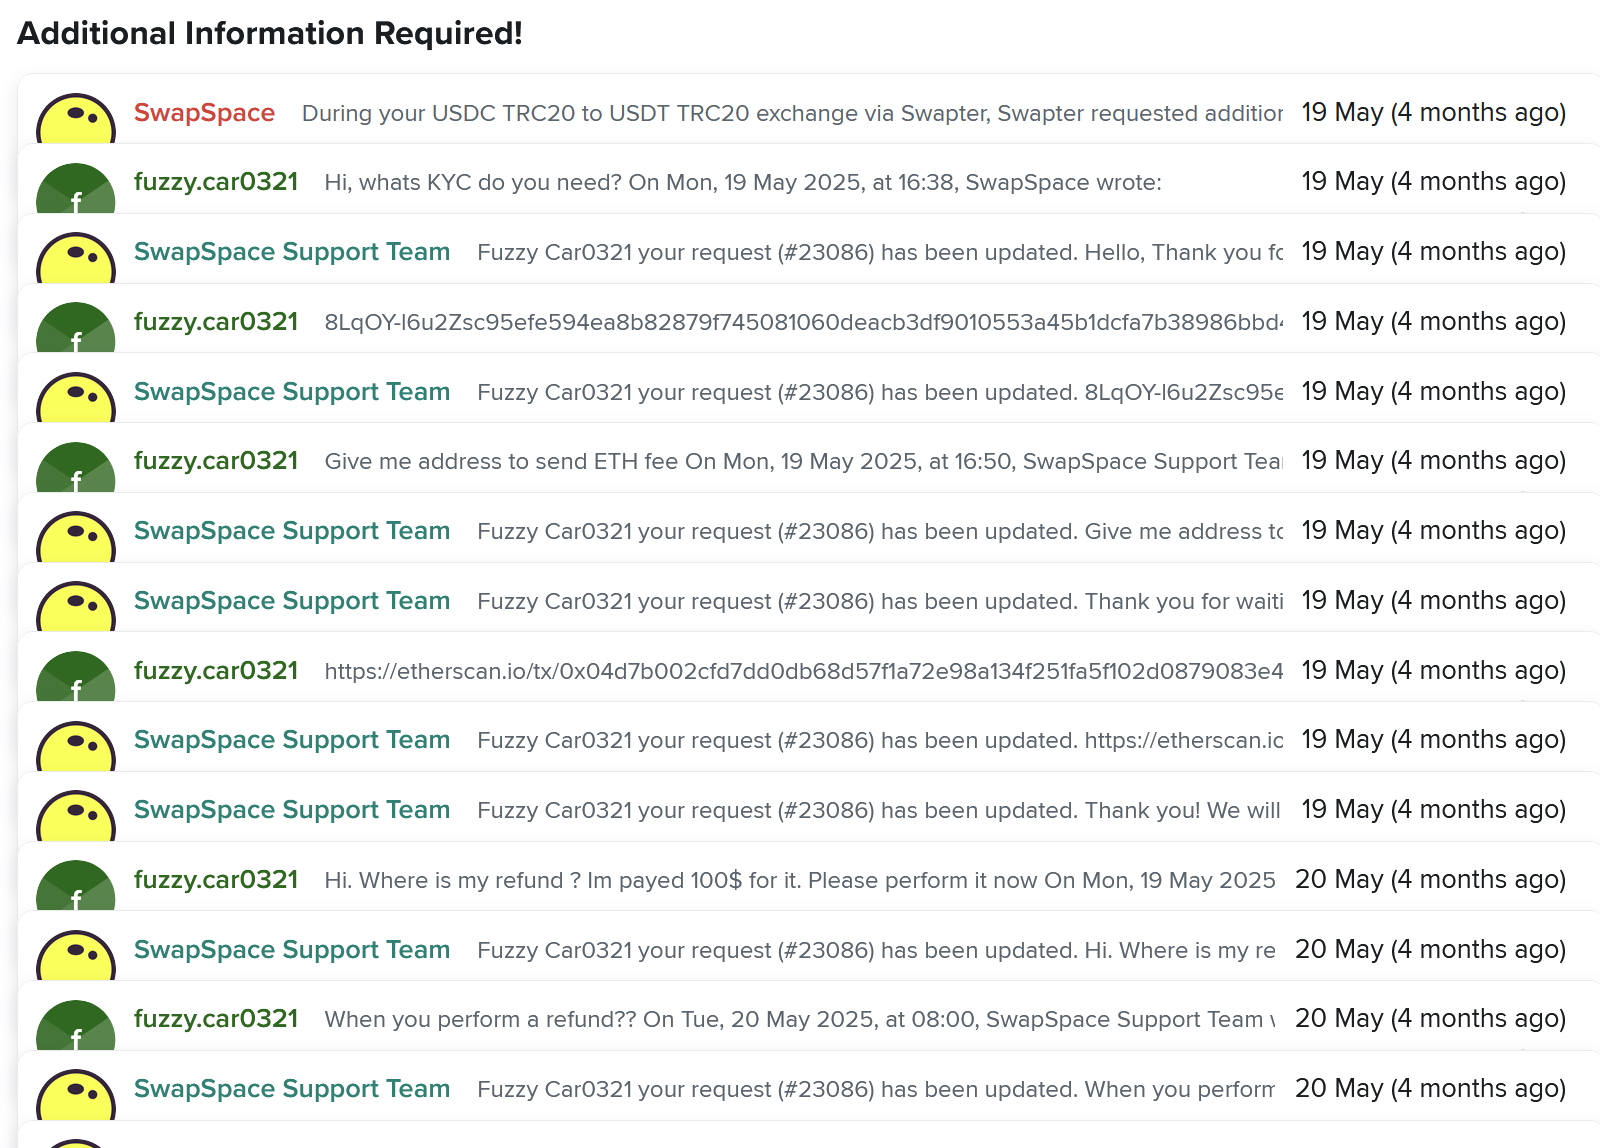This screenshot has width=1600, height=1148.
Task: Click the yellow avatar on the 'Thank you for waiti' row
Action: pyautogui.click(x=76, y=607)
